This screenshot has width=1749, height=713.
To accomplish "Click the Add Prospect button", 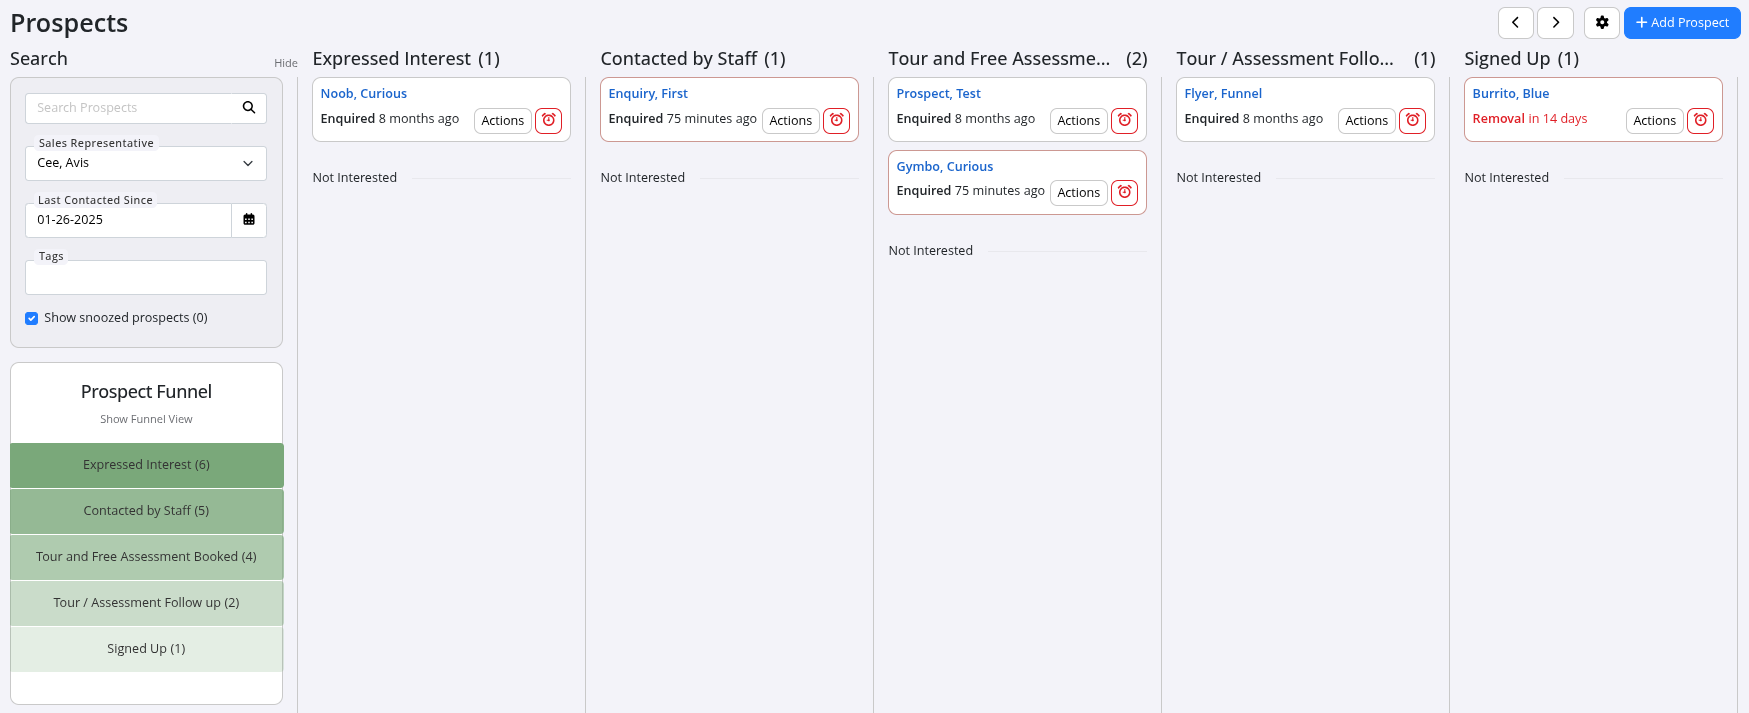I will (1681, 22).
